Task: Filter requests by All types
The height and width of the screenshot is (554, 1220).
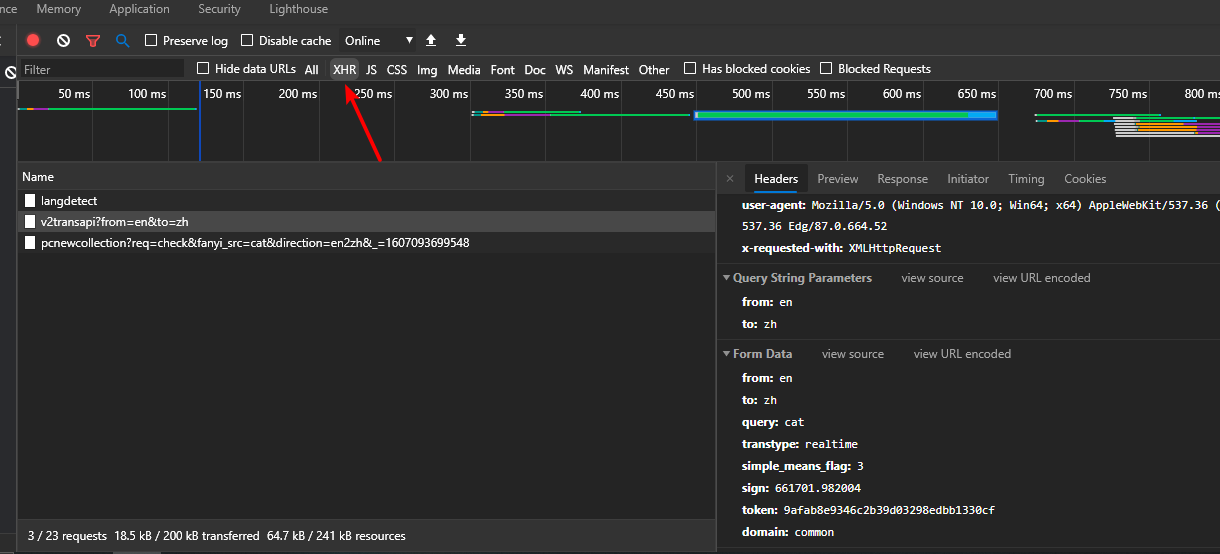Action: [x=312, y=70]
